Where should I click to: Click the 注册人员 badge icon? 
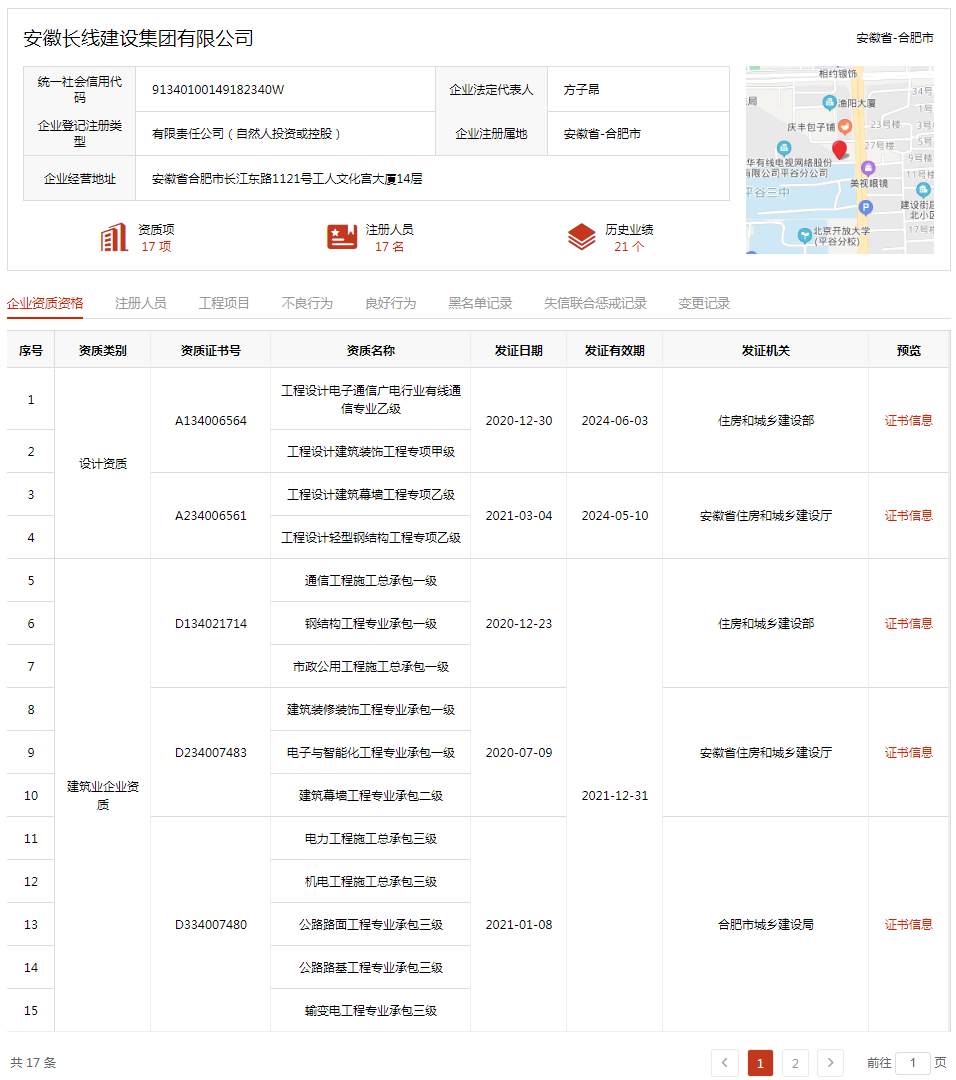point(342,236)
